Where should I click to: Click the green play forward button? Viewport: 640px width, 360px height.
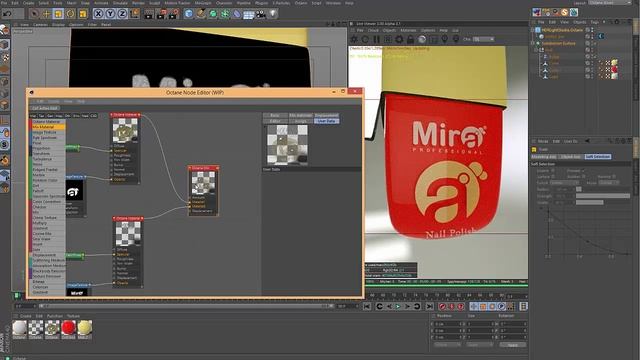point(398,306)
